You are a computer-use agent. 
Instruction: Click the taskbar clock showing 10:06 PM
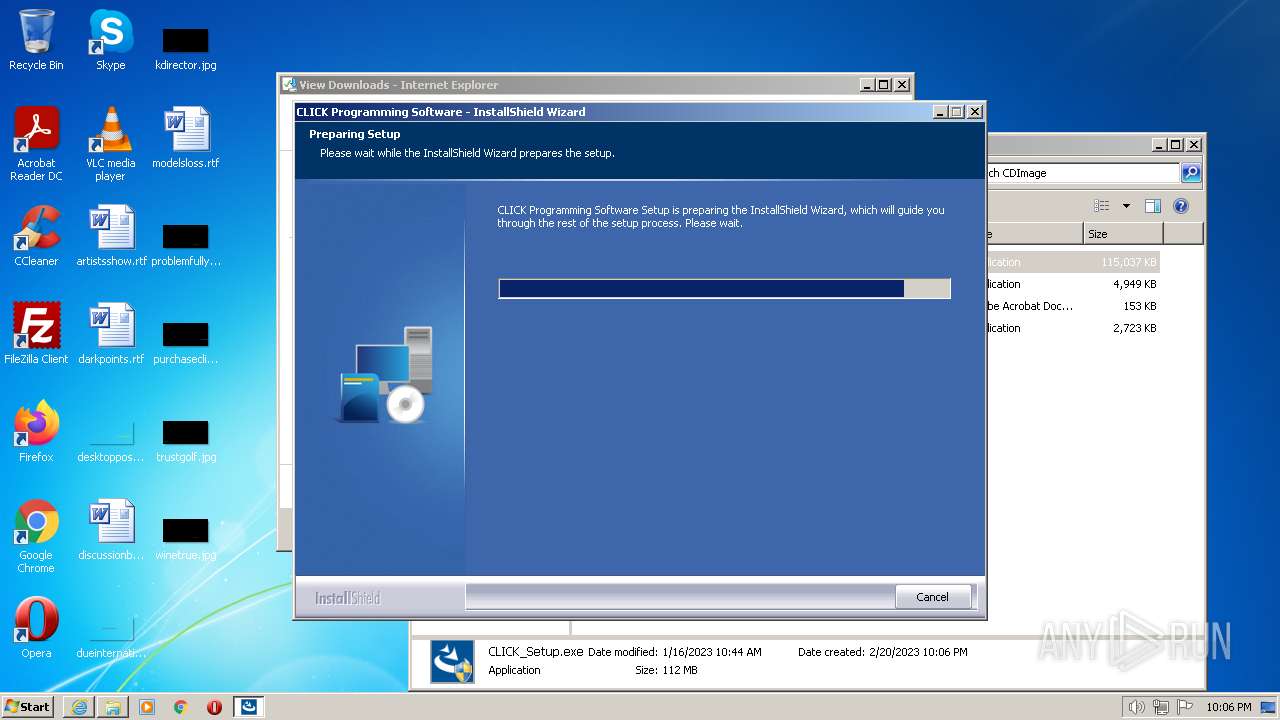tap(1228, 707)
